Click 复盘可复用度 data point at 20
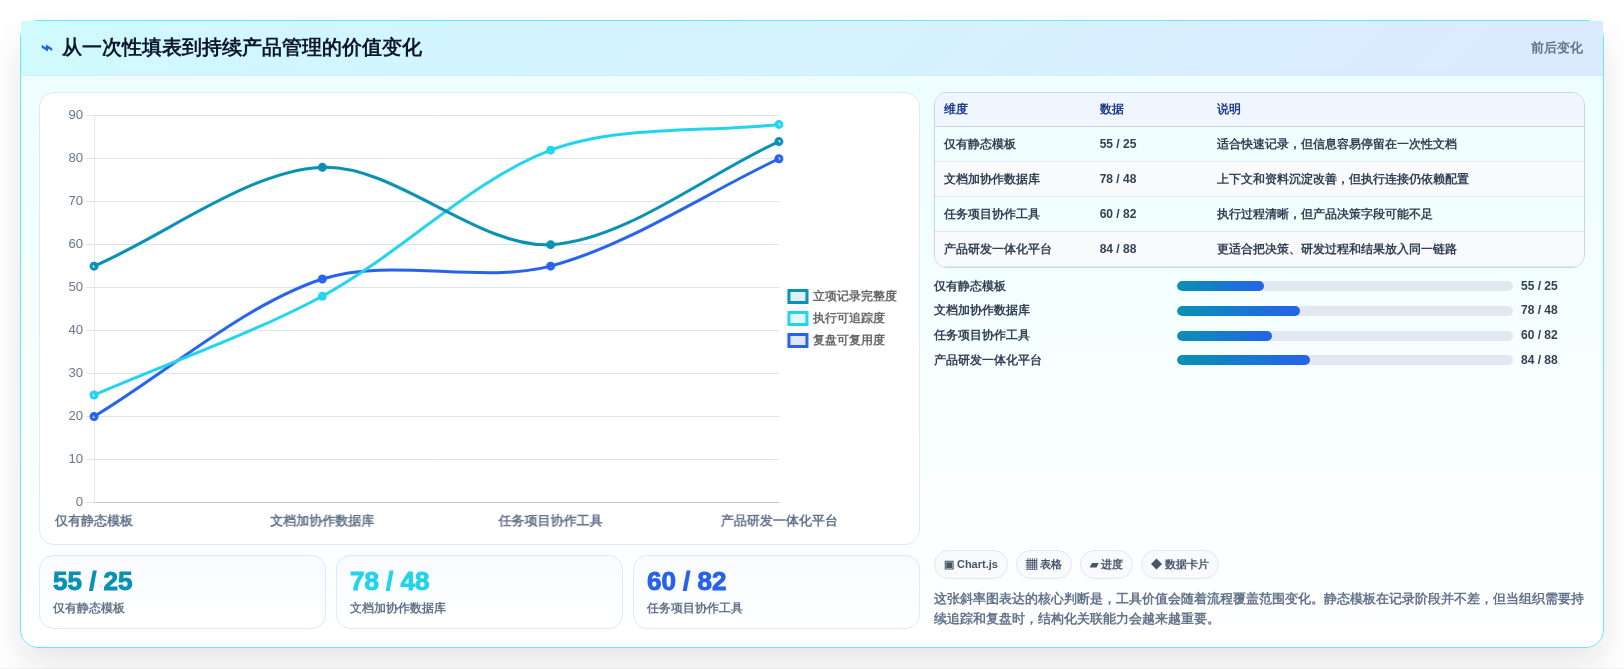The height and width of the screenshot is (669, 1624). (x=94, y=416)
